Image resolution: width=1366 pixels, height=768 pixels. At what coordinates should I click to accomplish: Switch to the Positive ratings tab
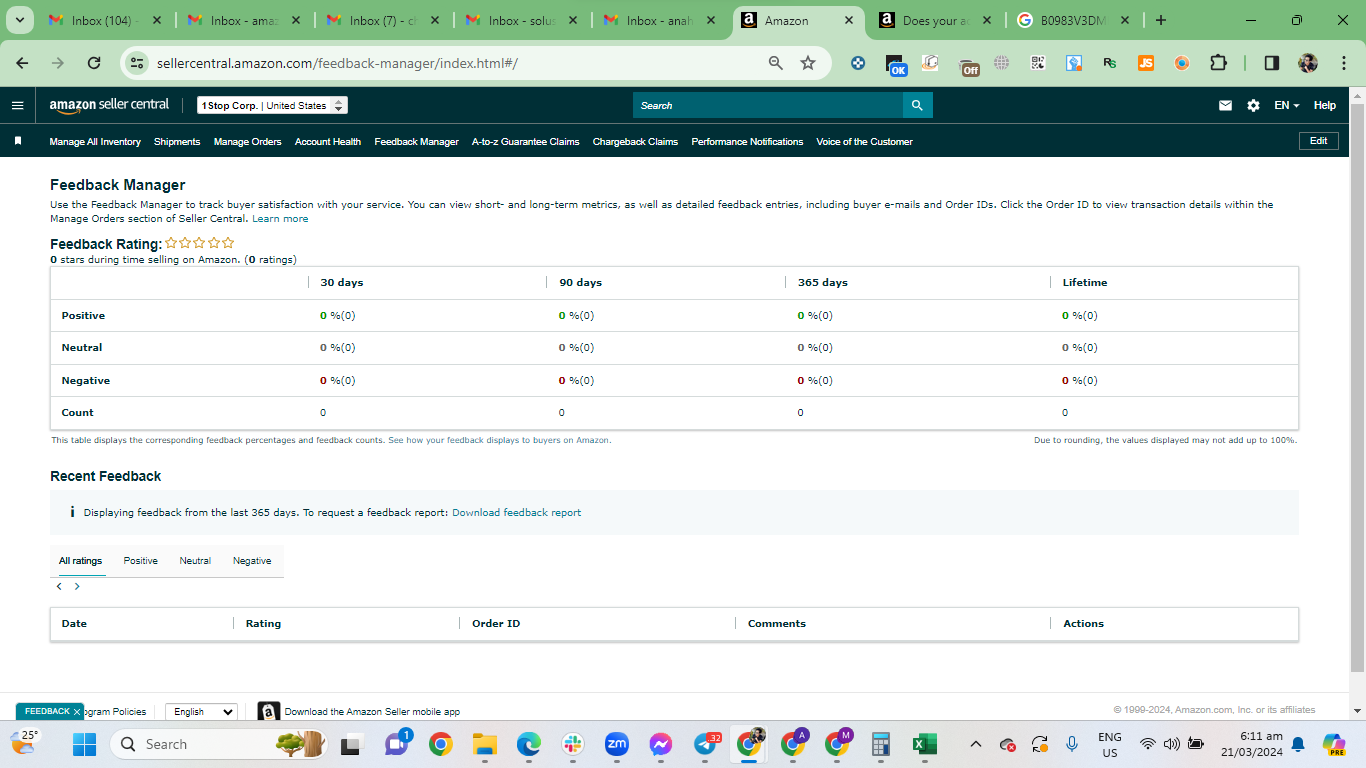pyautogui.click(x=141, y=561)
